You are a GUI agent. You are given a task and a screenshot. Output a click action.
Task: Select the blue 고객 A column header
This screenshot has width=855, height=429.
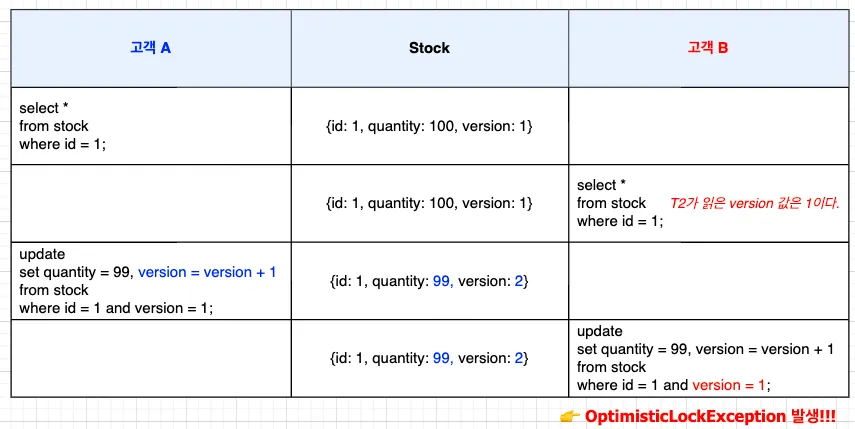tap(151, 47)
